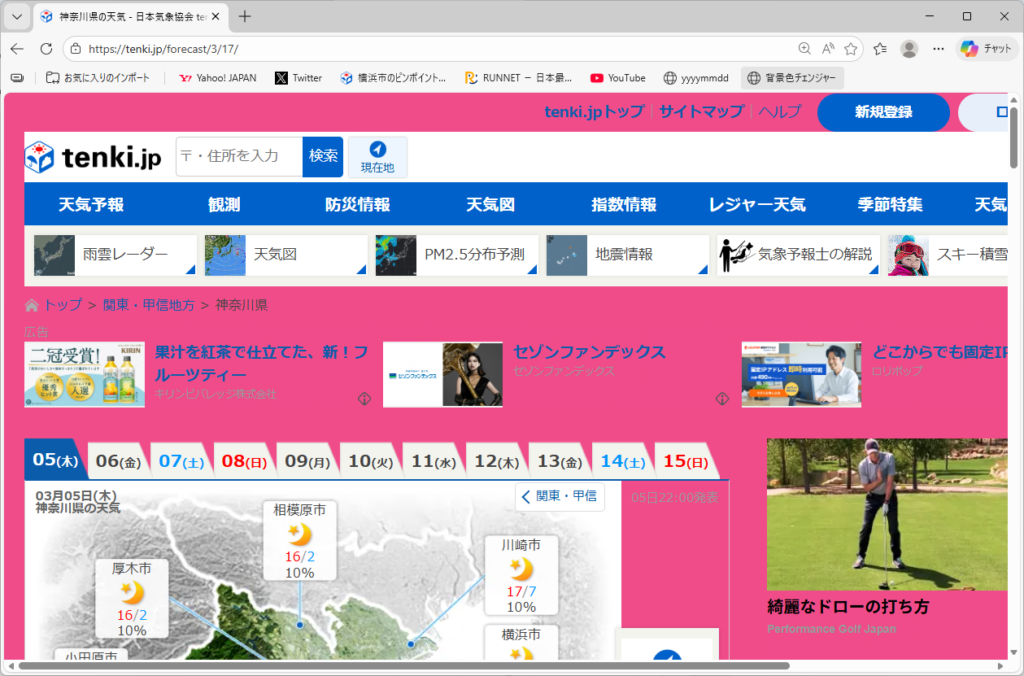The width and height of the screenshot is (1024, 676).
Task: Add this page to favorites star icon
Action: (851, 48)
